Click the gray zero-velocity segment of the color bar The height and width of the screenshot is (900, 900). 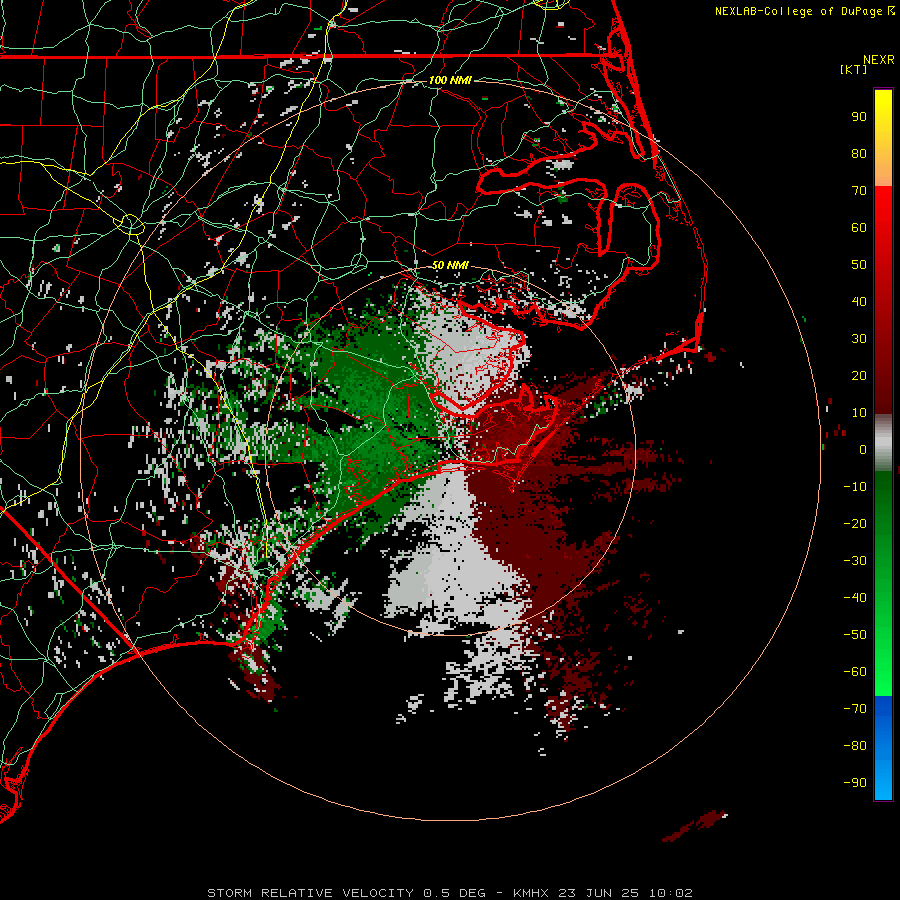pos(883,442)
